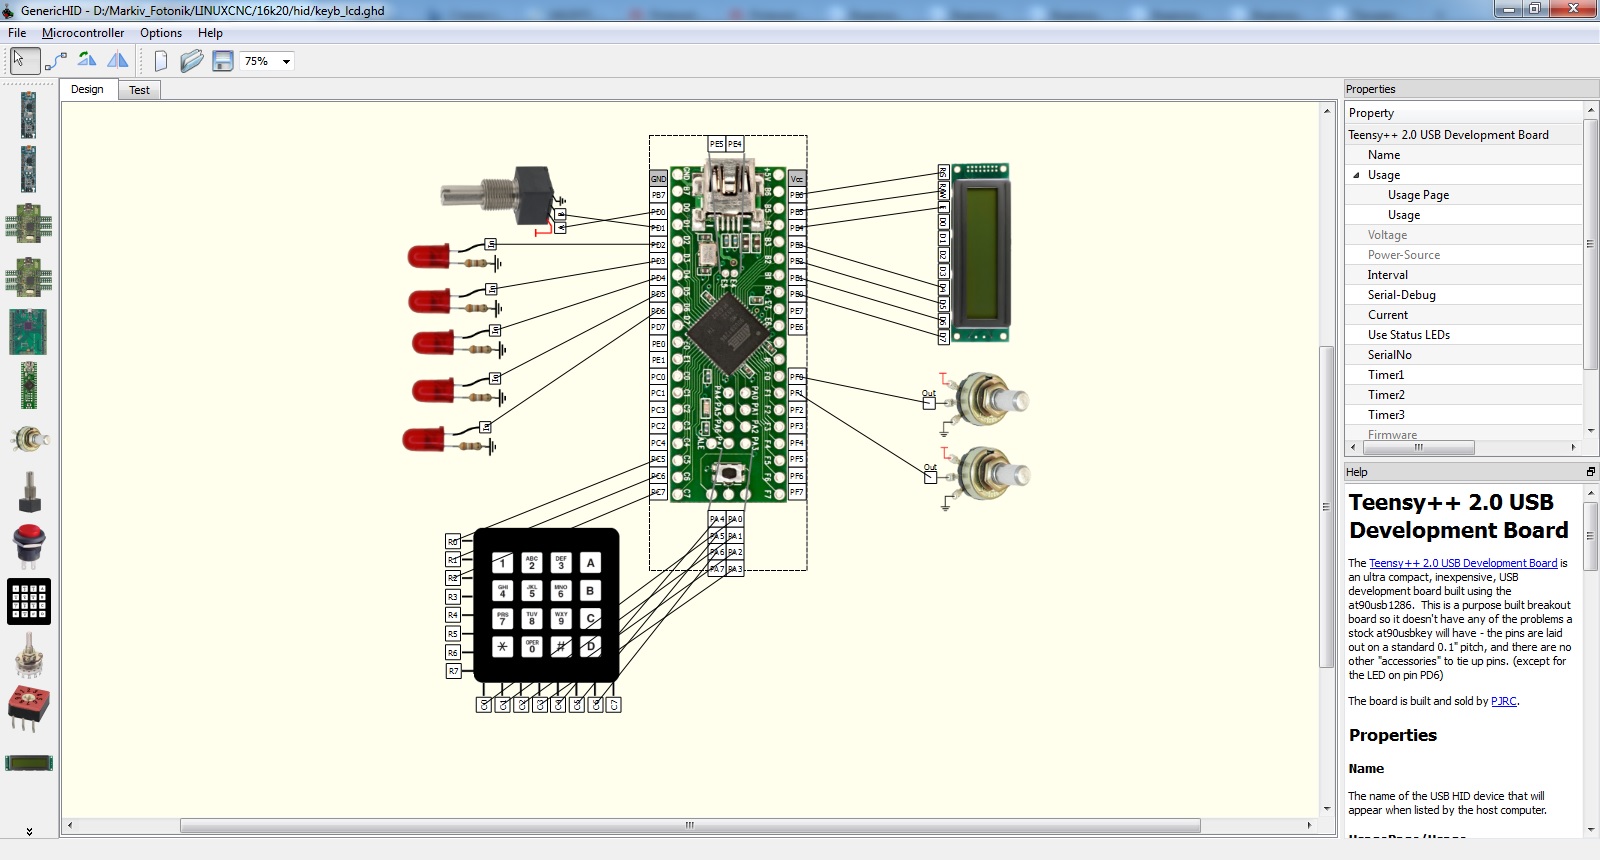Viewport: 1600px width, 860px height.
Task: Select the Timer2 property row
Action: [x=1464, y=395]
